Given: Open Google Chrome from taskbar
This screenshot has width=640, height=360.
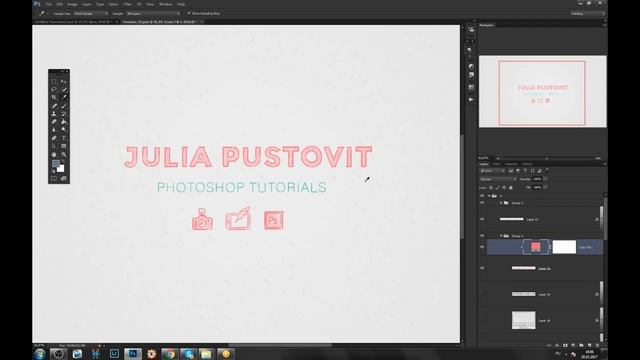Looking at the screenshot, I should tap(170, 354).
